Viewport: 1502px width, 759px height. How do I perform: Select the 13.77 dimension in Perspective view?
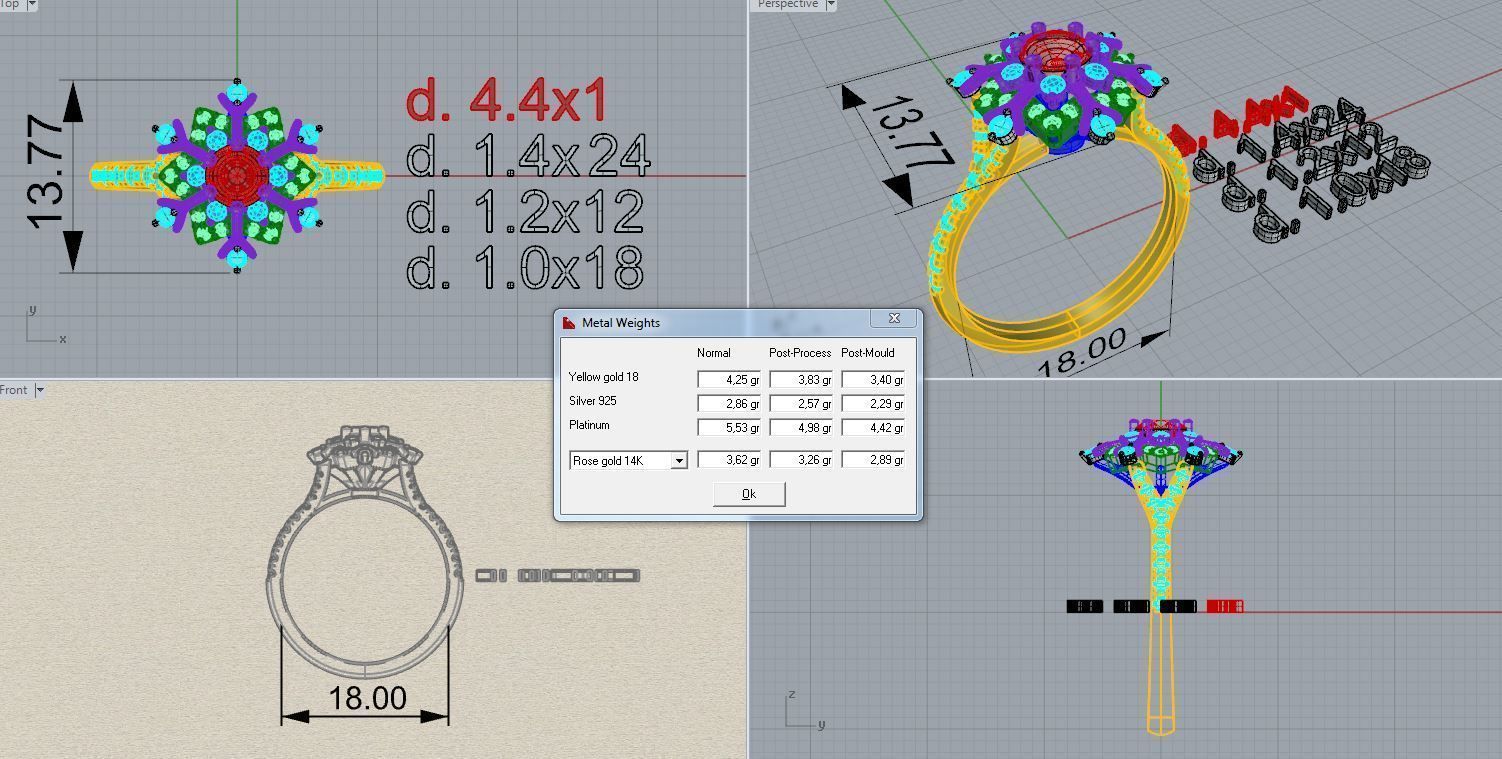click(x=912, y=134)
